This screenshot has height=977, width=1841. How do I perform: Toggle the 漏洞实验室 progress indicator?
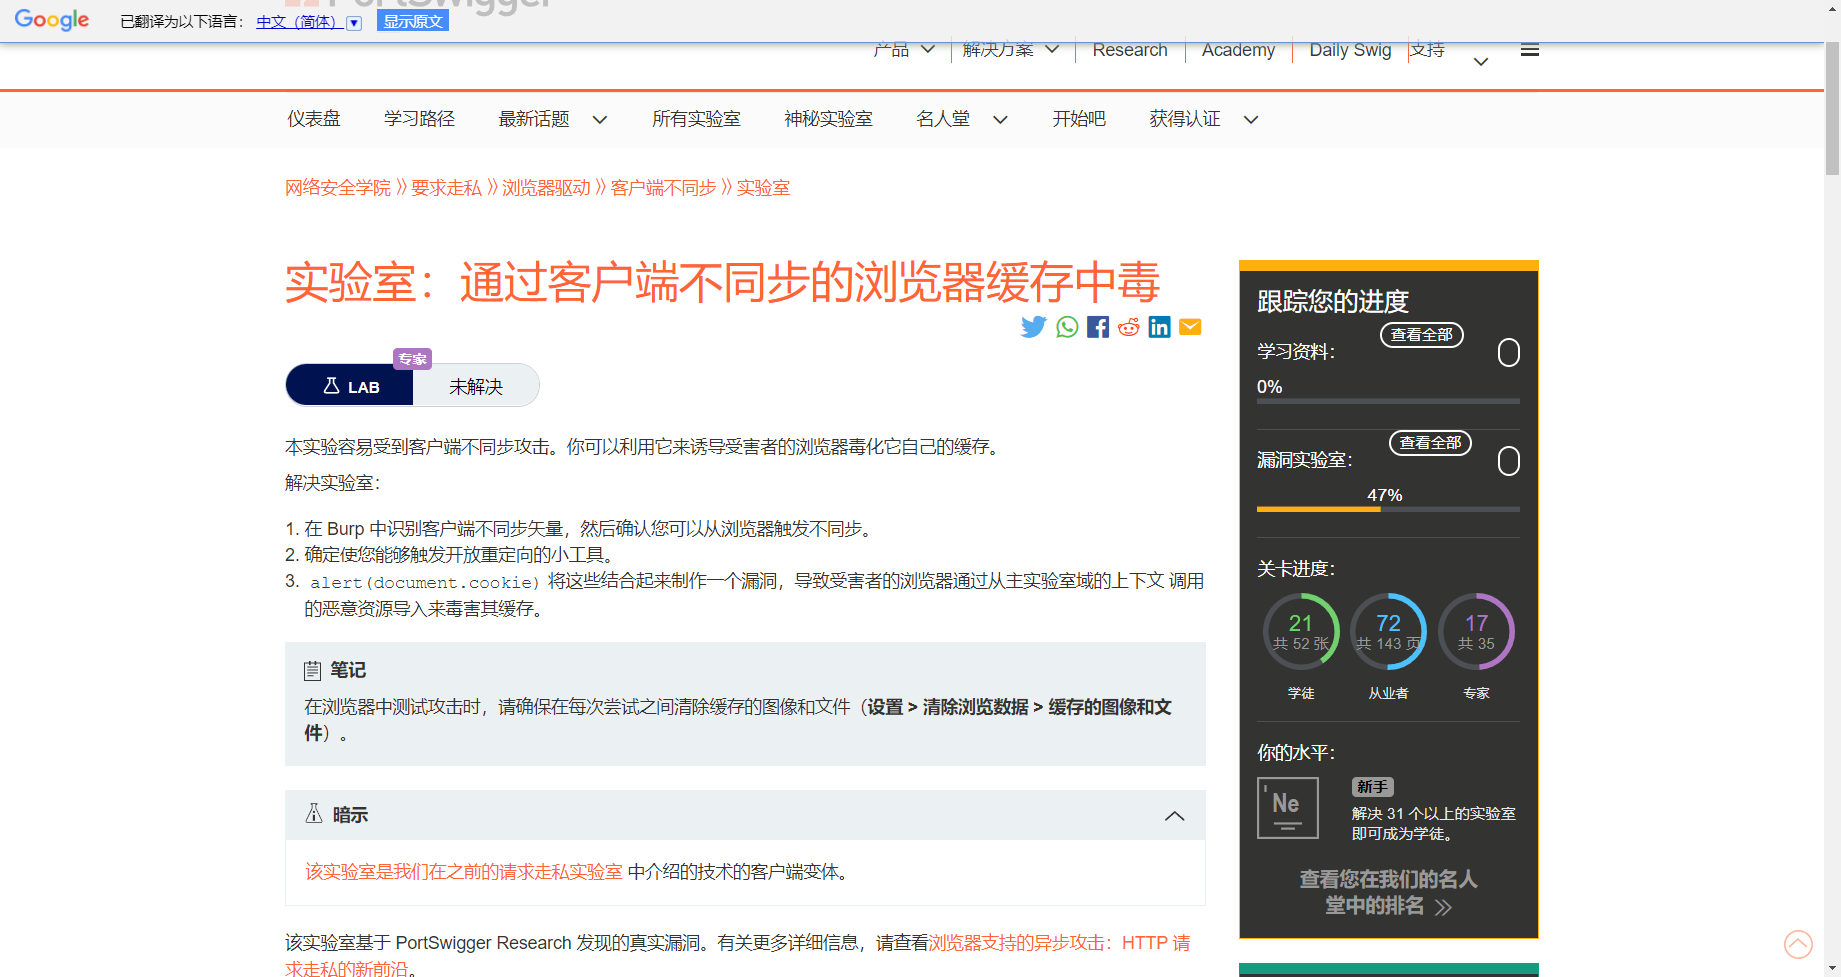coord(1509,460)
